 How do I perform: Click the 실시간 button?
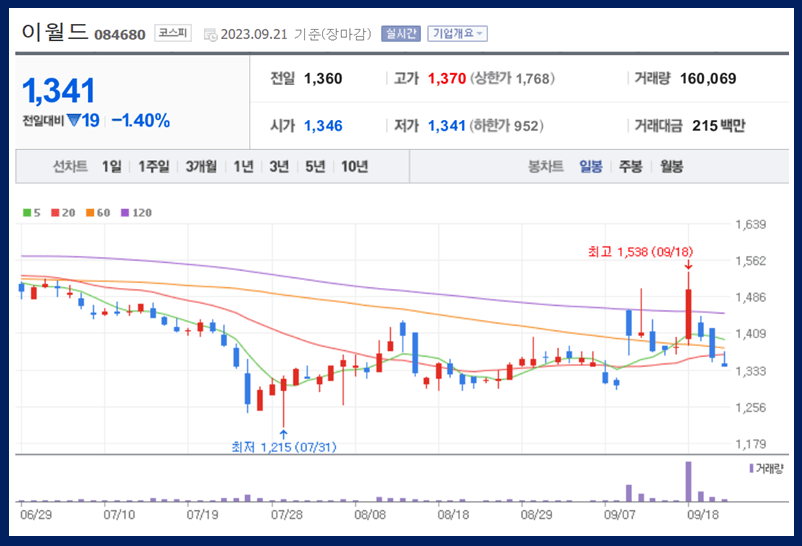(400, 34)
